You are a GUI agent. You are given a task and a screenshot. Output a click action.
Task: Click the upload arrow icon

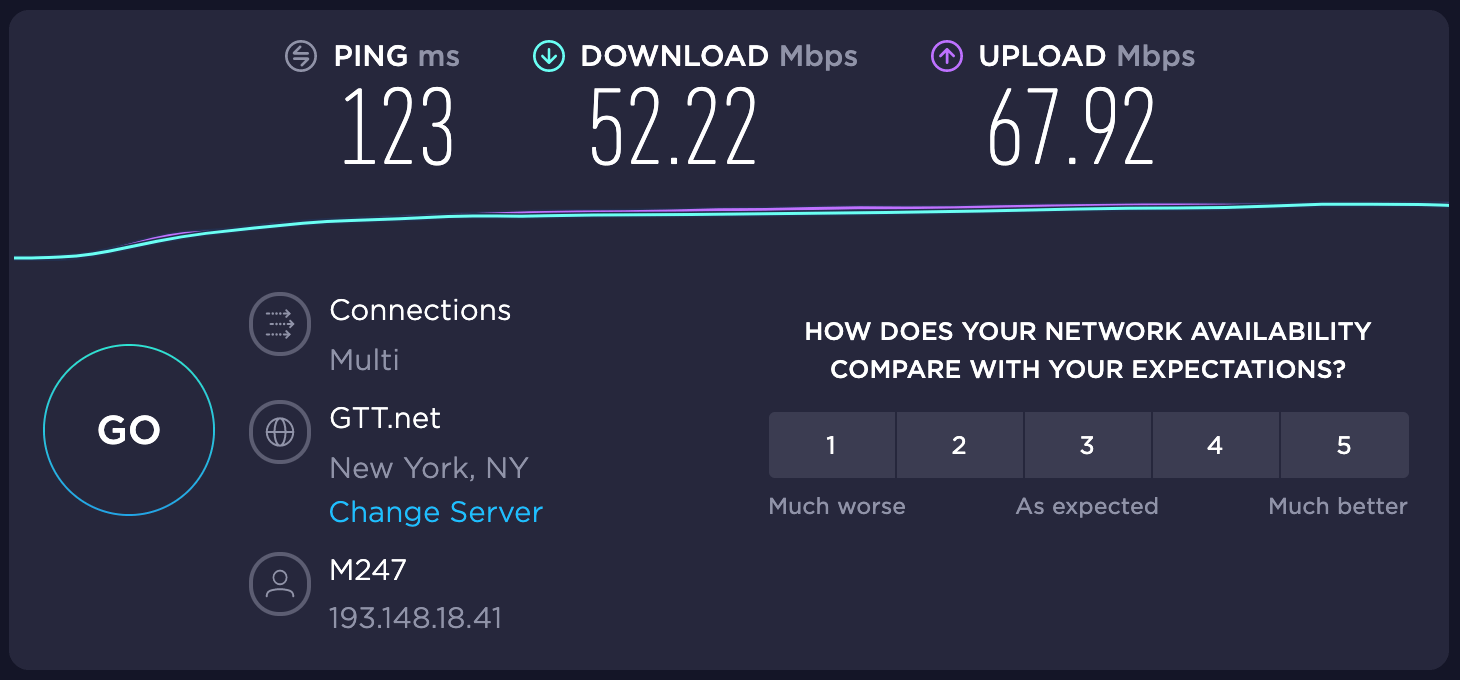coord(946,56)
